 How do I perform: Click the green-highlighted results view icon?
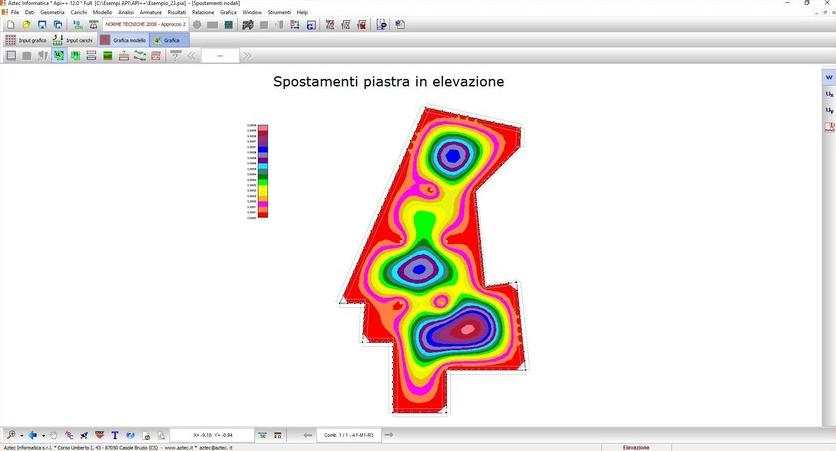pos(59,56)
